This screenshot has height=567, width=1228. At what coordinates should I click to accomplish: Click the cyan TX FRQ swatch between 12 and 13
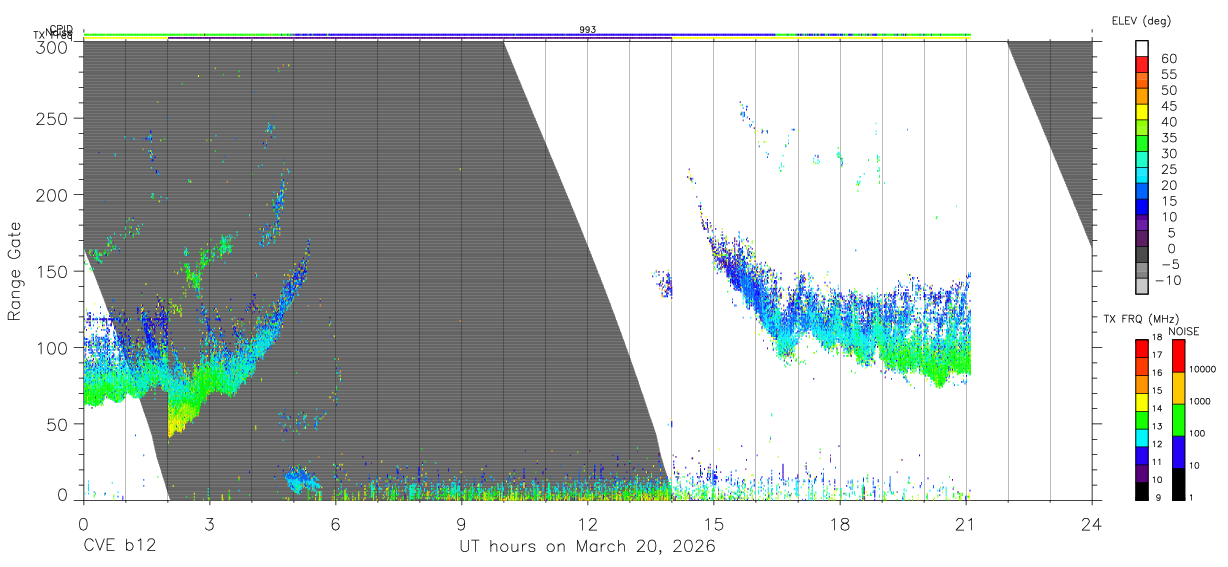pyautogui.click(x=1142, y=437)
